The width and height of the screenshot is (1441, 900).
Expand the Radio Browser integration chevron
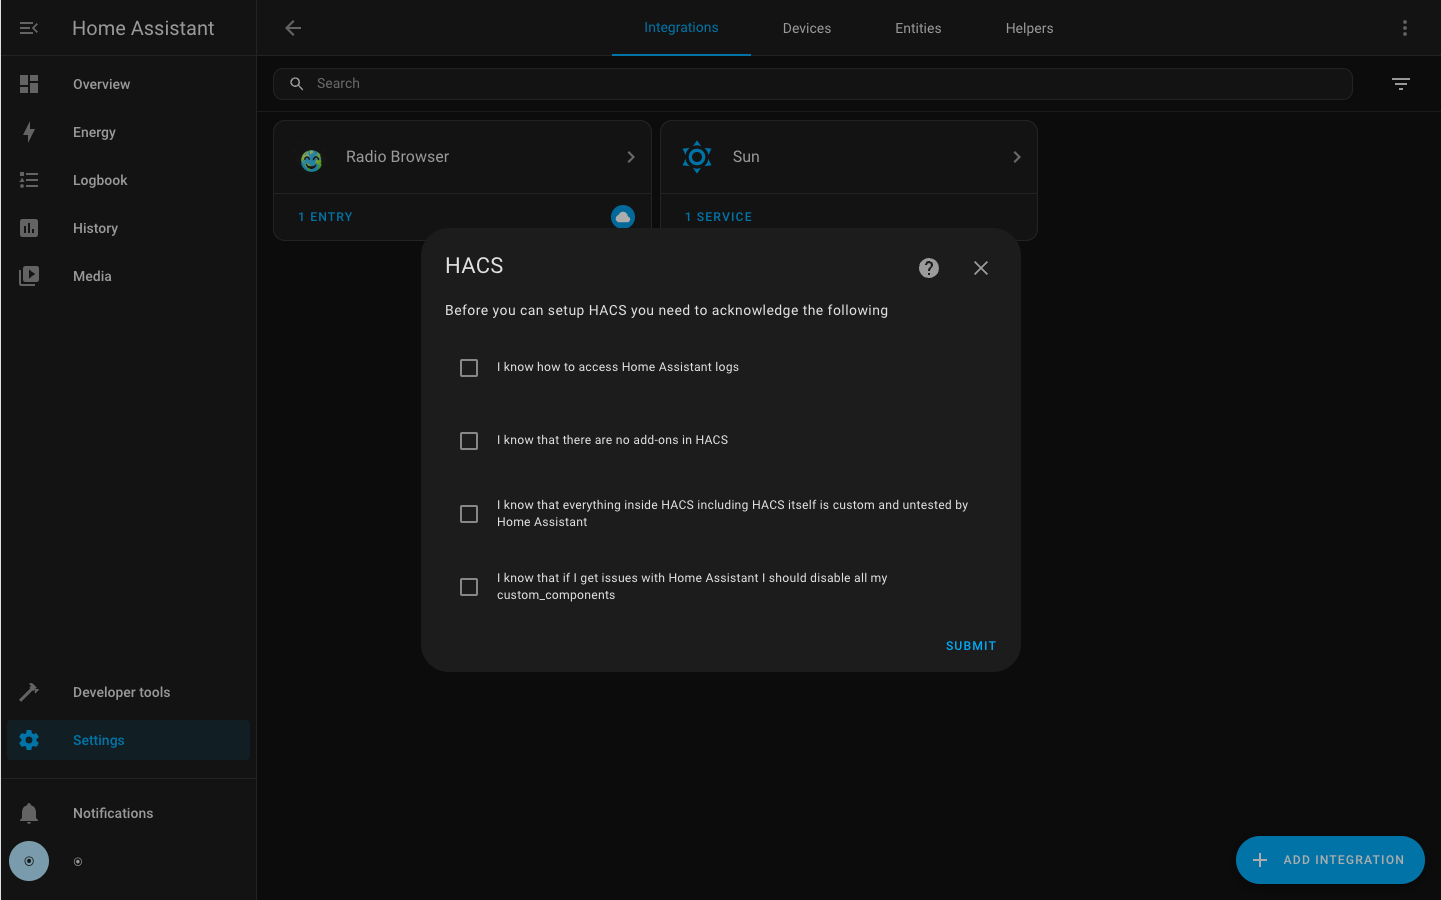[x=630, y=157]
